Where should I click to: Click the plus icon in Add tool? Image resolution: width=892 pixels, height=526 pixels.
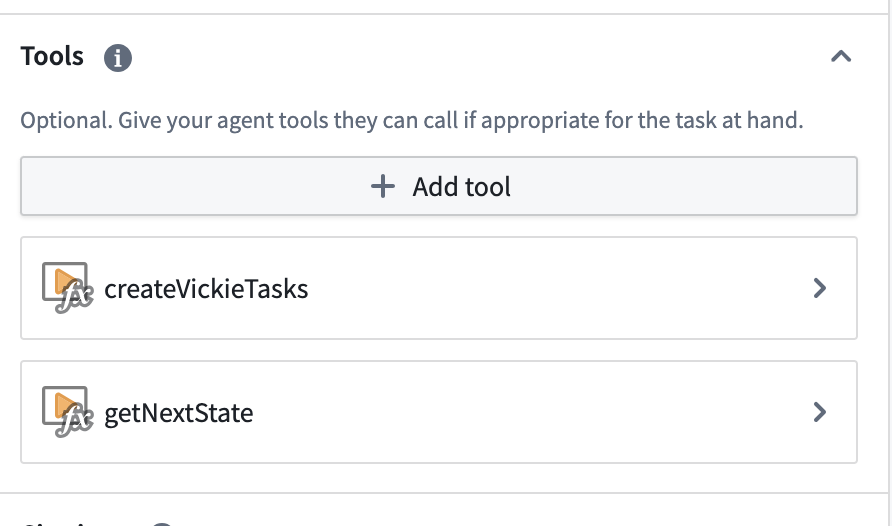point(383,187)
